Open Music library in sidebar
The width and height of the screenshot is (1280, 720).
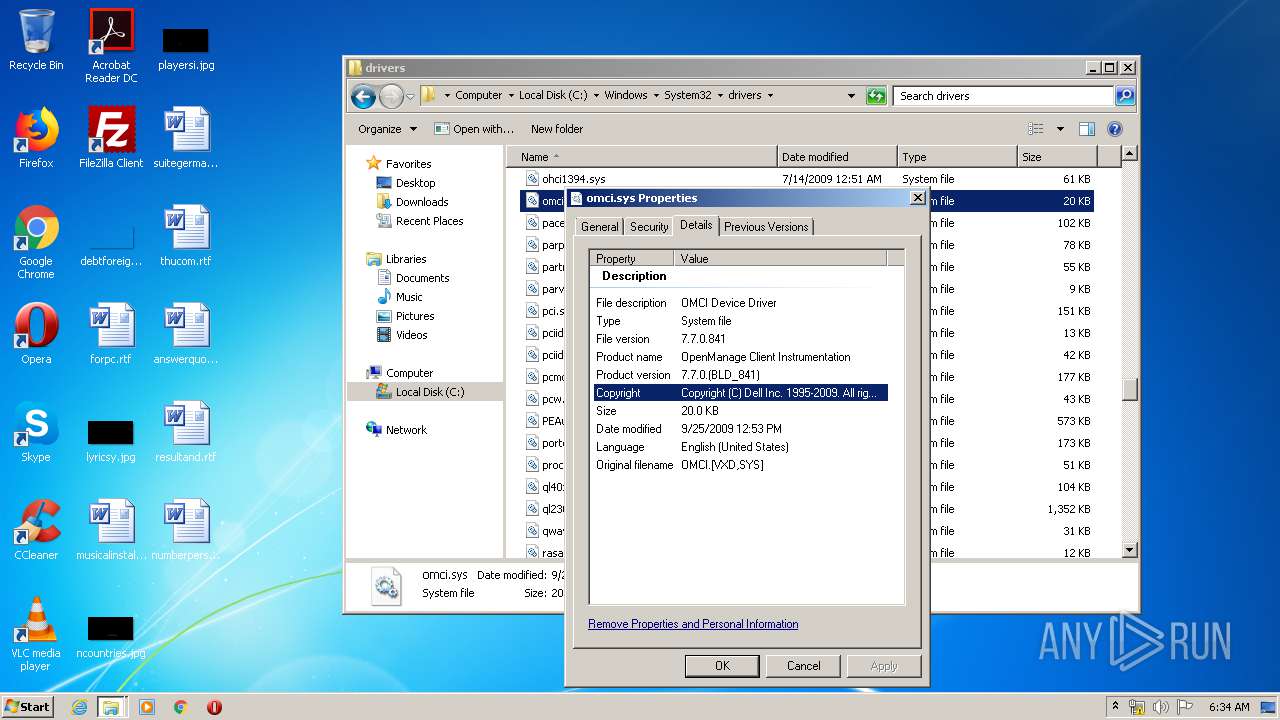[409, 297]
